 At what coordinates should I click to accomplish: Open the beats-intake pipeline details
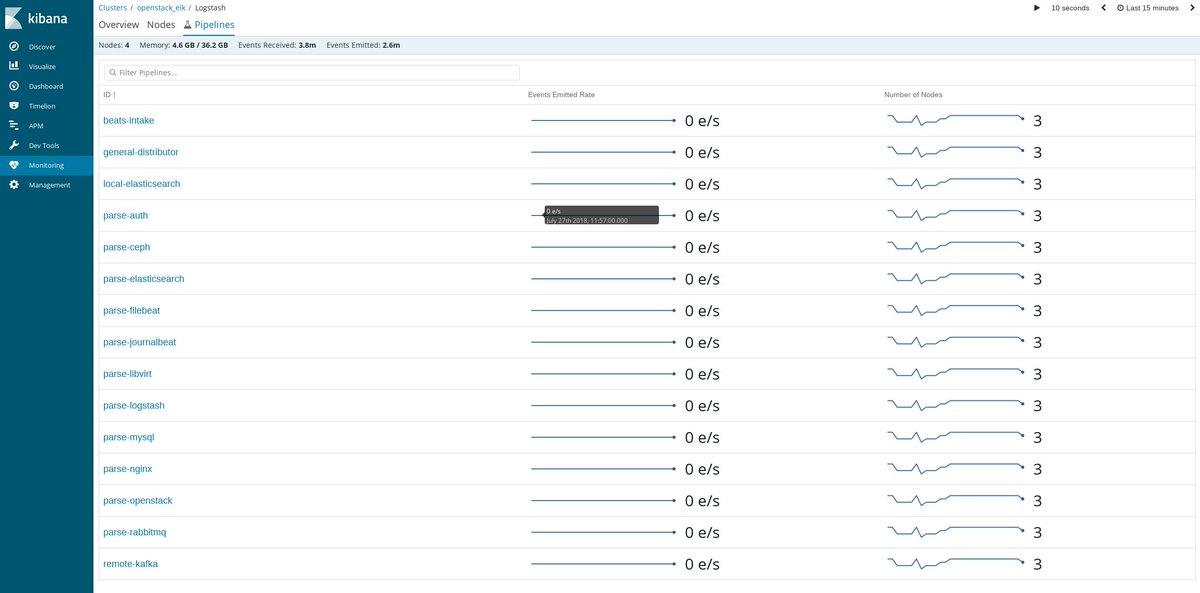[x=128, y=120]
